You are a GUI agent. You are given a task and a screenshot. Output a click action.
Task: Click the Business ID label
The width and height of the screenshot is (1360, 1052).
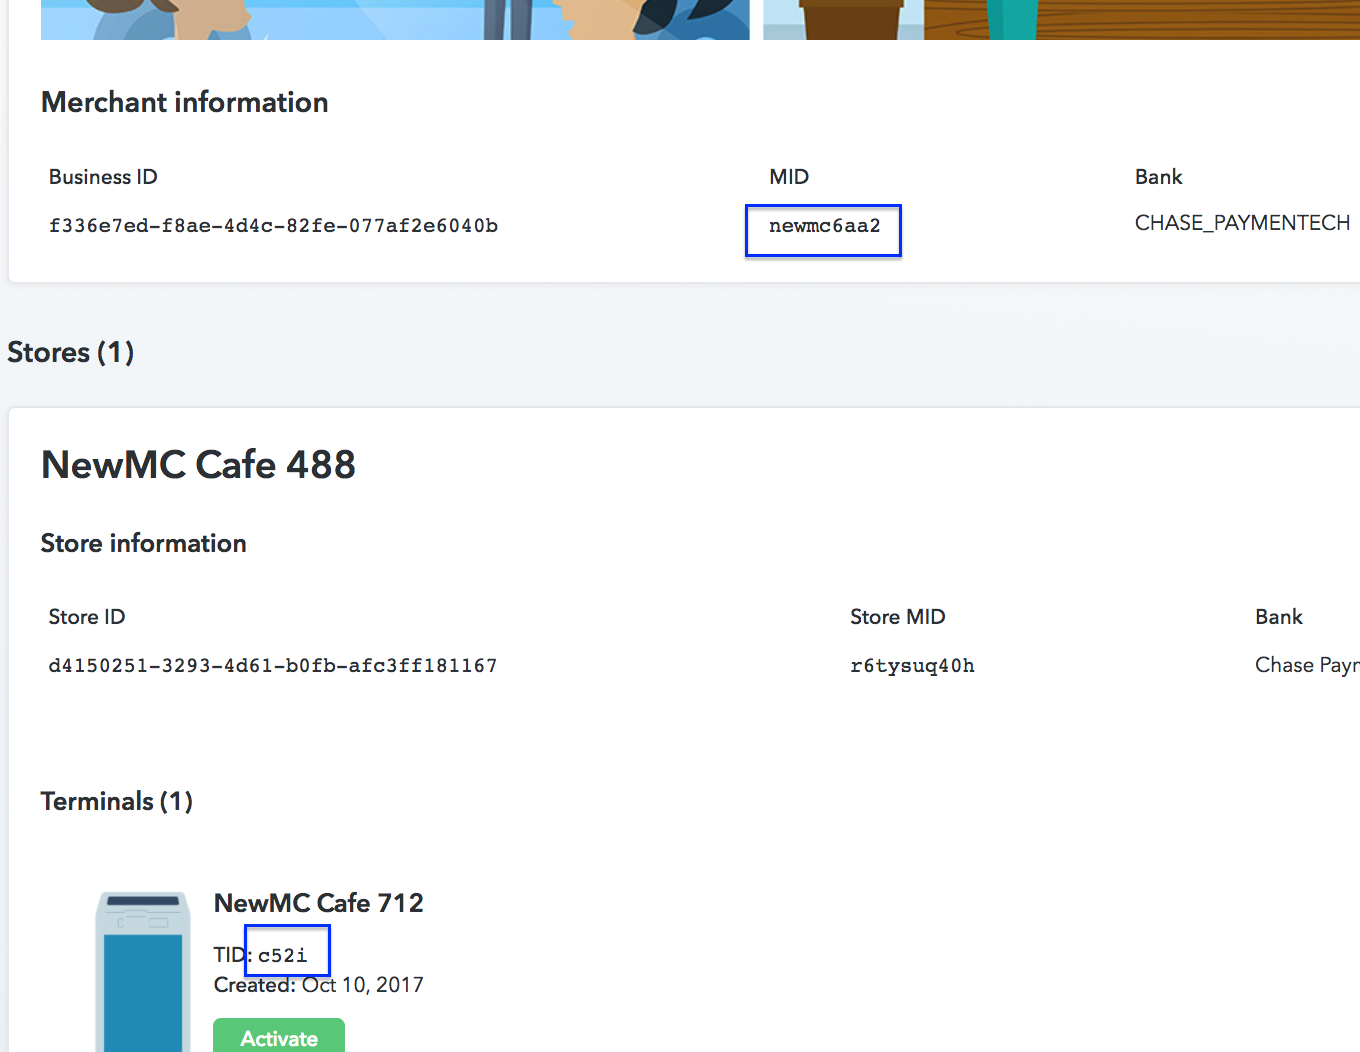pyautogui.click(x=103, y=177)
